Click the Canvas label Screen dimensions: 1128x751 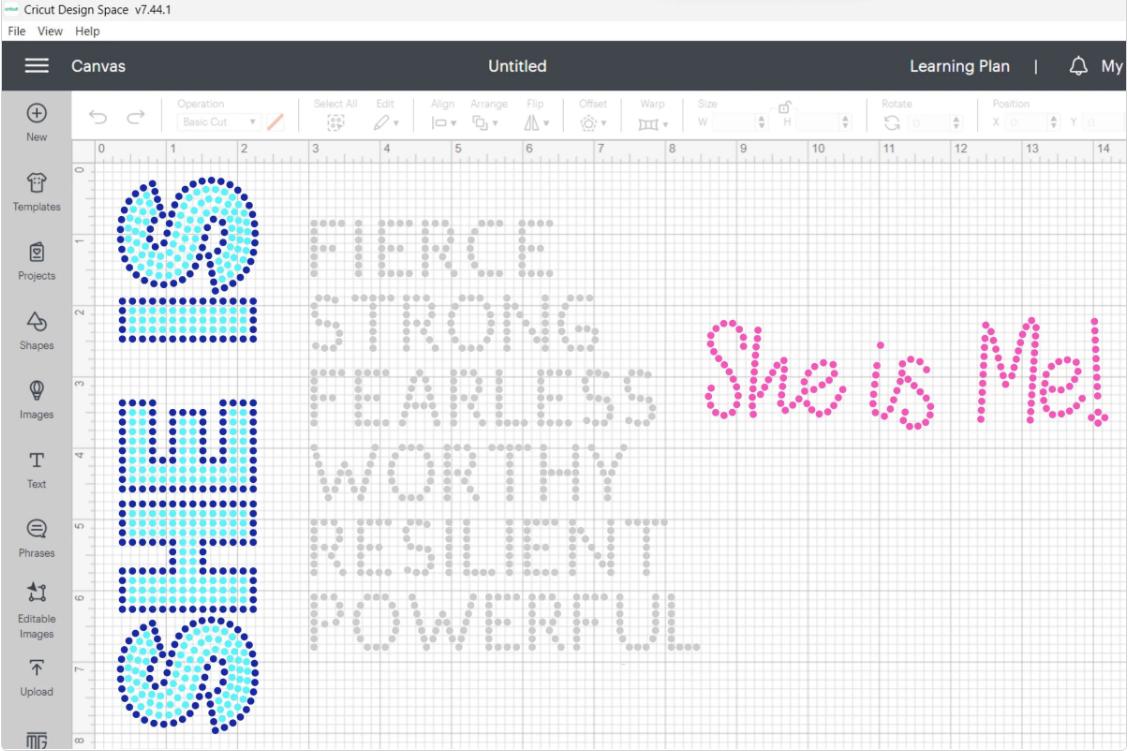pyautogui.click(x=98, y=66)
